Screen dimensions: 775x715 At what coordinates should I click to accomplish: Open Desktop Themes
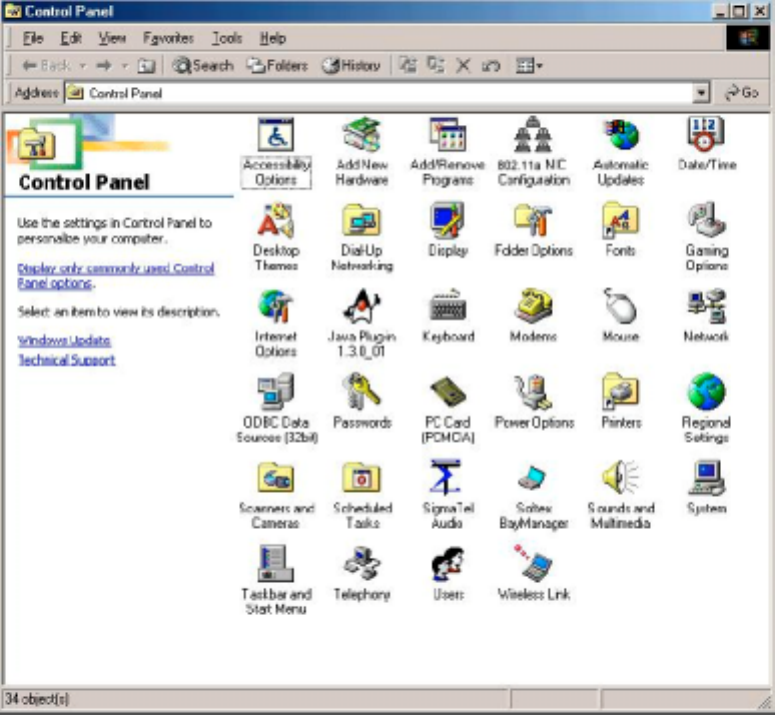pos(276,237)
